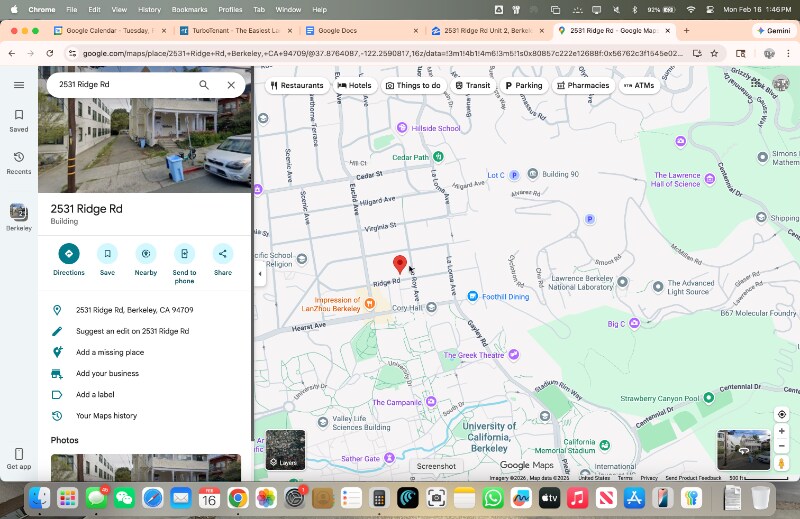Show your location with the target icon
Image resolution: width=800 pixels, height=519 pixels.
(x=782, y=414)
